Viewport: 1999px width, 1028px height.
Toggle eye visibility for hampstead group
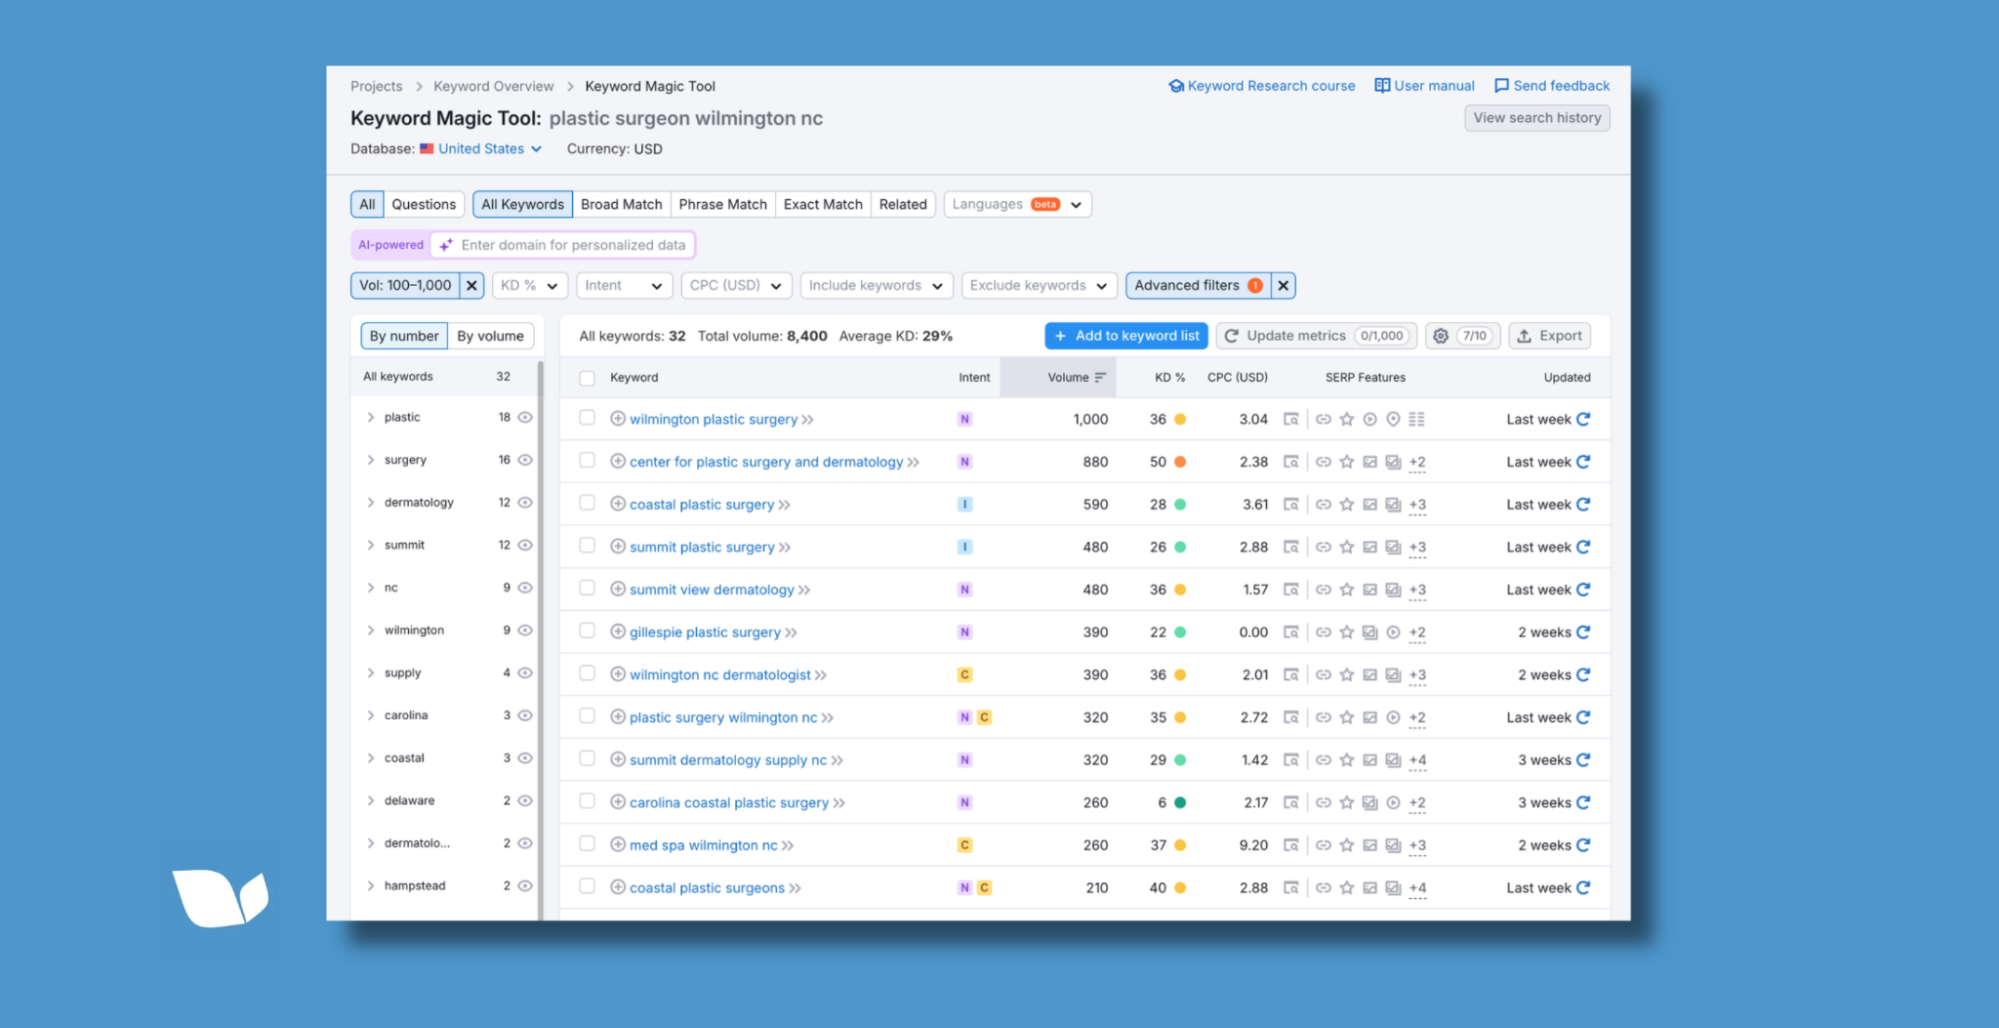[x=525, y=886]
